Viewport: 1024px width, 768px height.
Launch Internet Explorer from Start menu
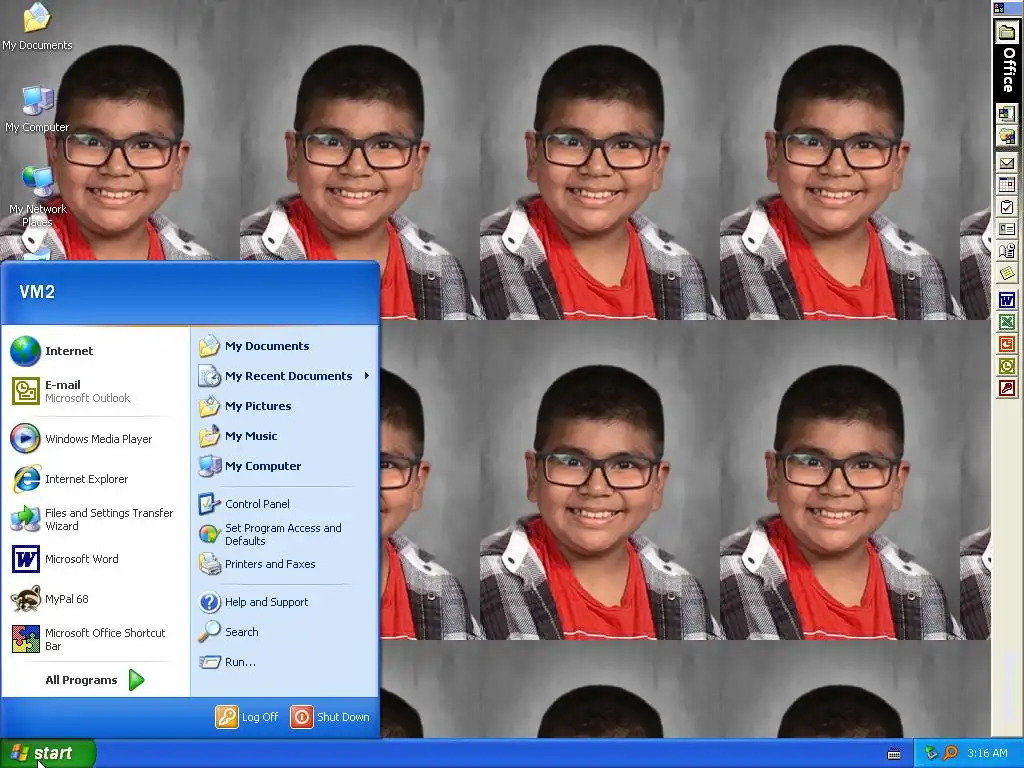95,479
